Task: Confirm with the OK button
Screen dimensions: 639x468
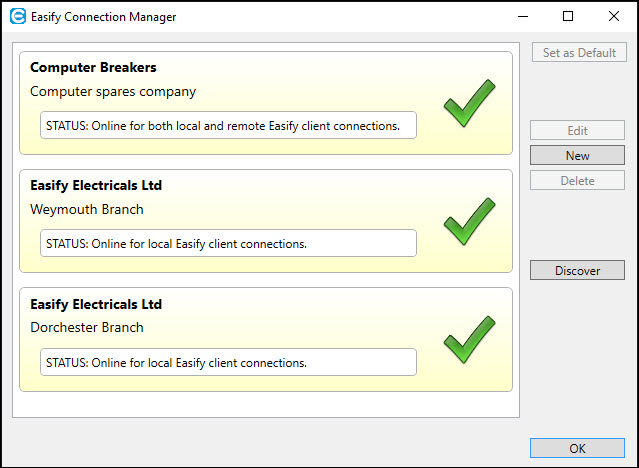Action: [577, 448]
